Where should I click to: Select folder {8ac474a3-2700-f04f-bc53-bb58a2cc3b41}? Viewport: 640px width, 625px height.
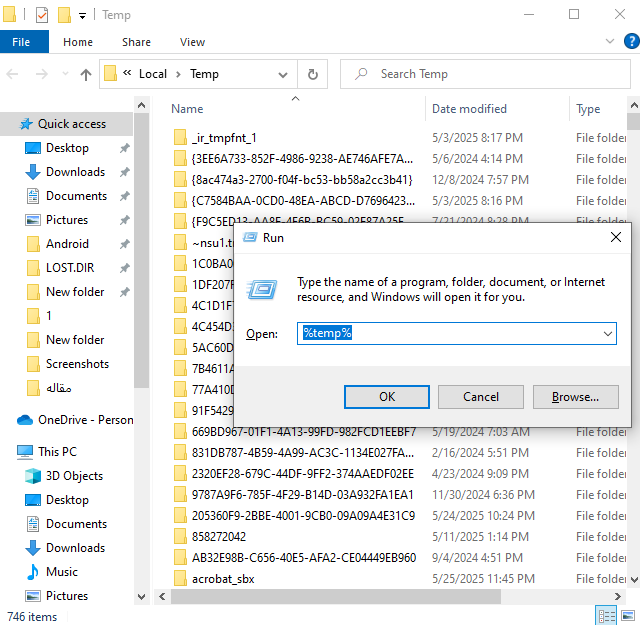[x=302, y=180]
